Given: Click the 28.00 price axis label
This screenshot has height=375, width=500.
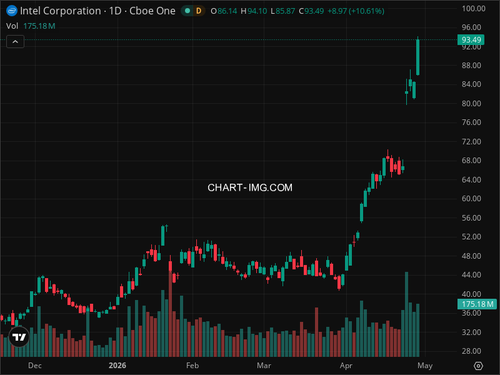Looking at the screenshot, I should point(471,351).
